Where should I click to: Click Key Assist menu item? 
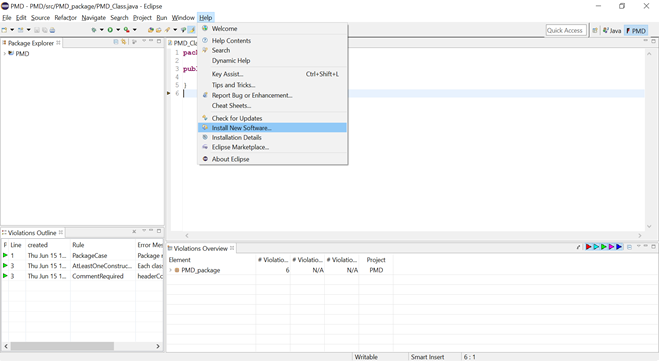[272, 74]
